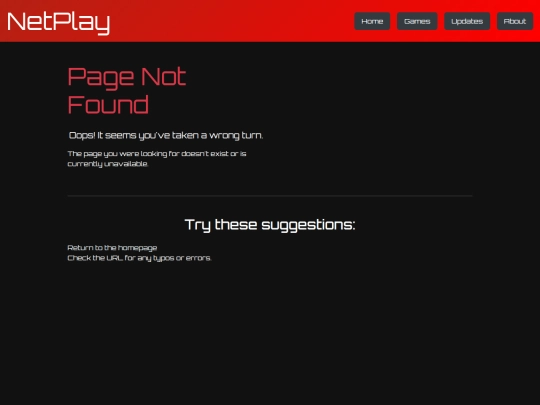
Task: Click the 'doesn't exist or is currently unavailable' paragraph
Action: pos(157,158)
